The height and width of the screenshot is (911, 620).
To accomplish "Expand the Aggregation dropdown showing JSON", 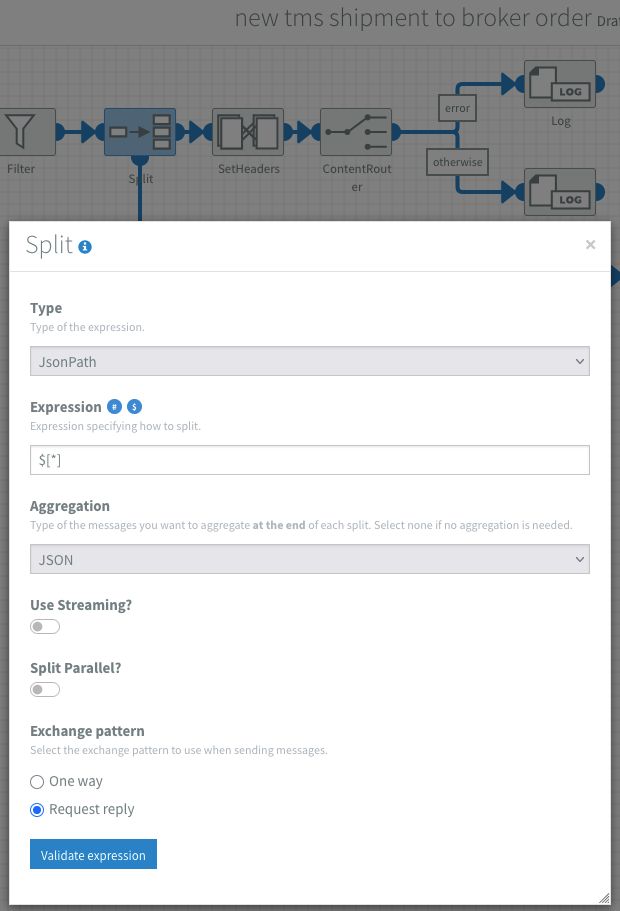I will click(310, 559).
